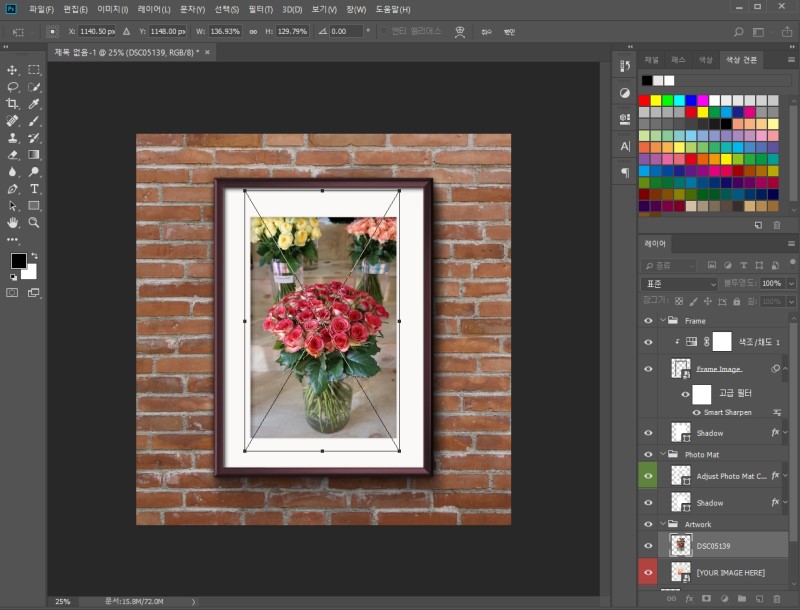Select the [YOUR IMAGE HERE] layer
Screen dimensions: 800x610
[x=728, y=572]
